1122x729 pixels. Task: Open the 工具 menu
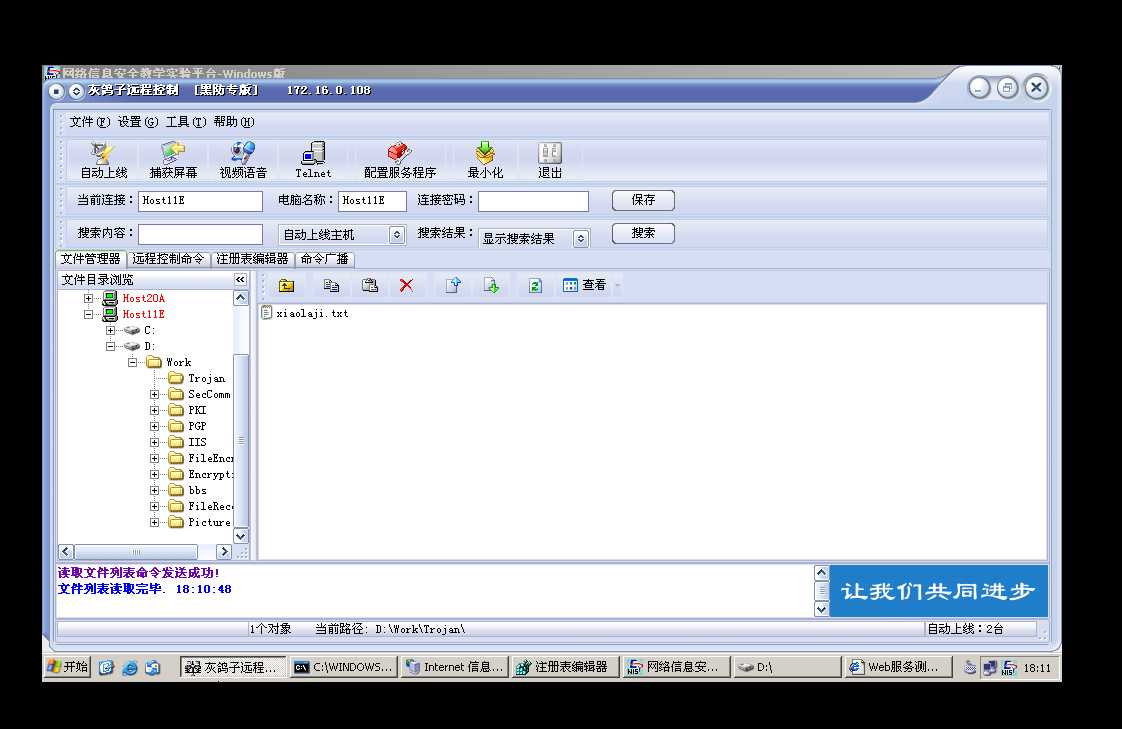[x=185, y=122]
